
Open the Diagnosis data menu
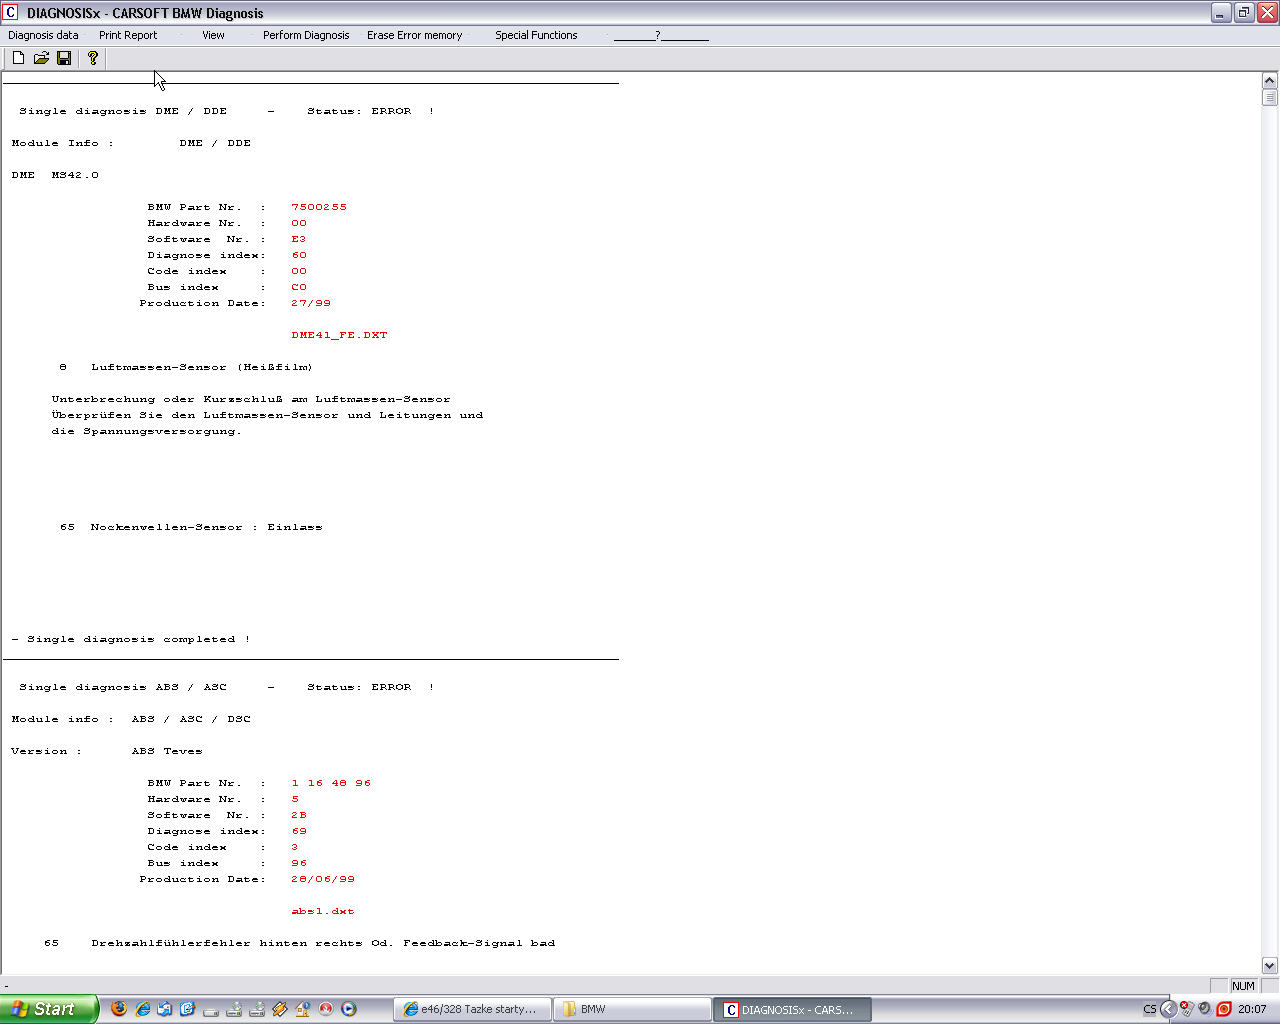click(43, 35)
